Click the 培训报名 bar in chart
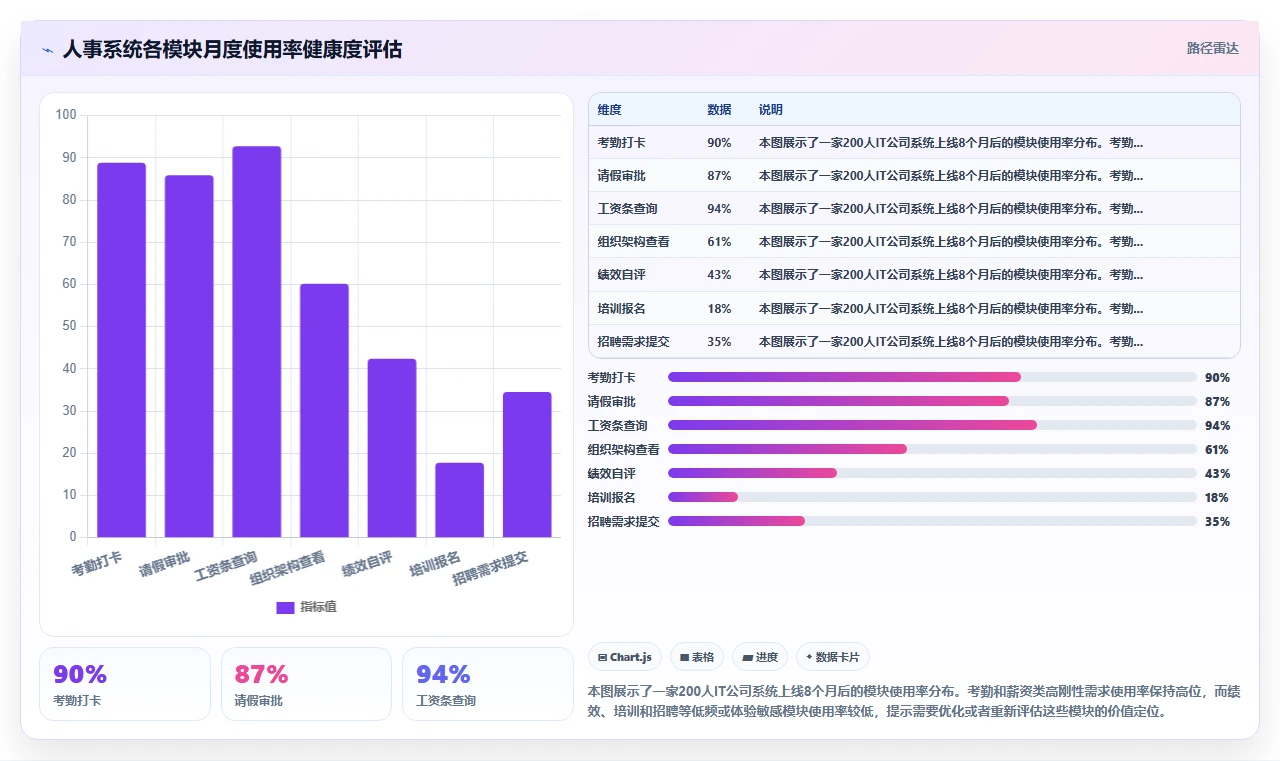The image size is (1280, 761). (460, 500)
